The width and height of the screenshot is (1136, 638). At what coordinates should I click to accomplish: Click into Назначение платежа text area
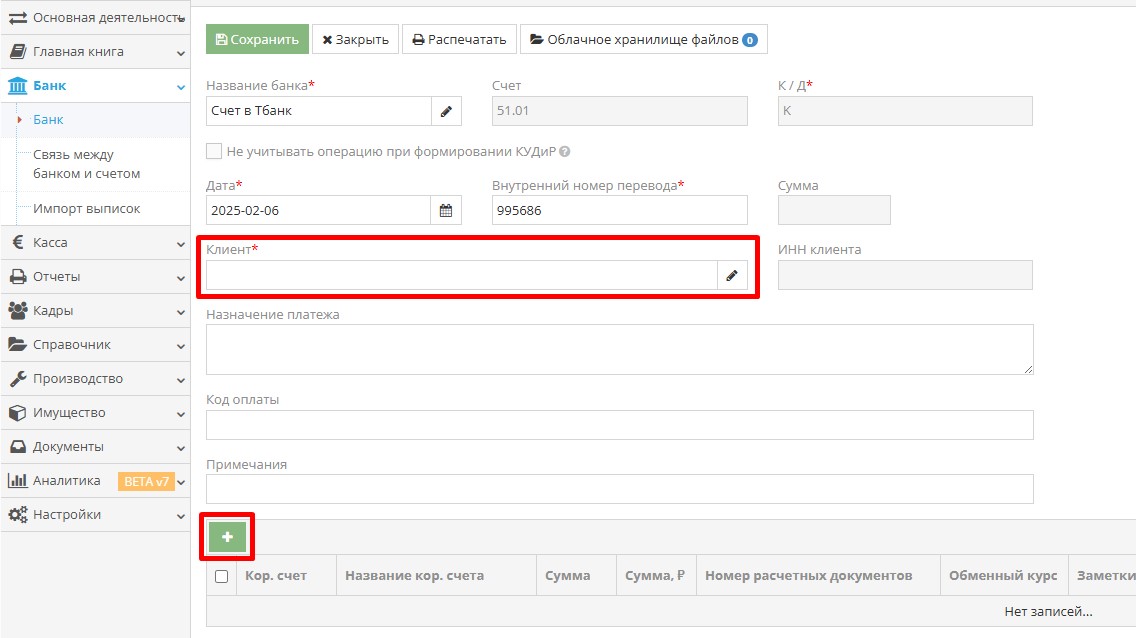619,350
